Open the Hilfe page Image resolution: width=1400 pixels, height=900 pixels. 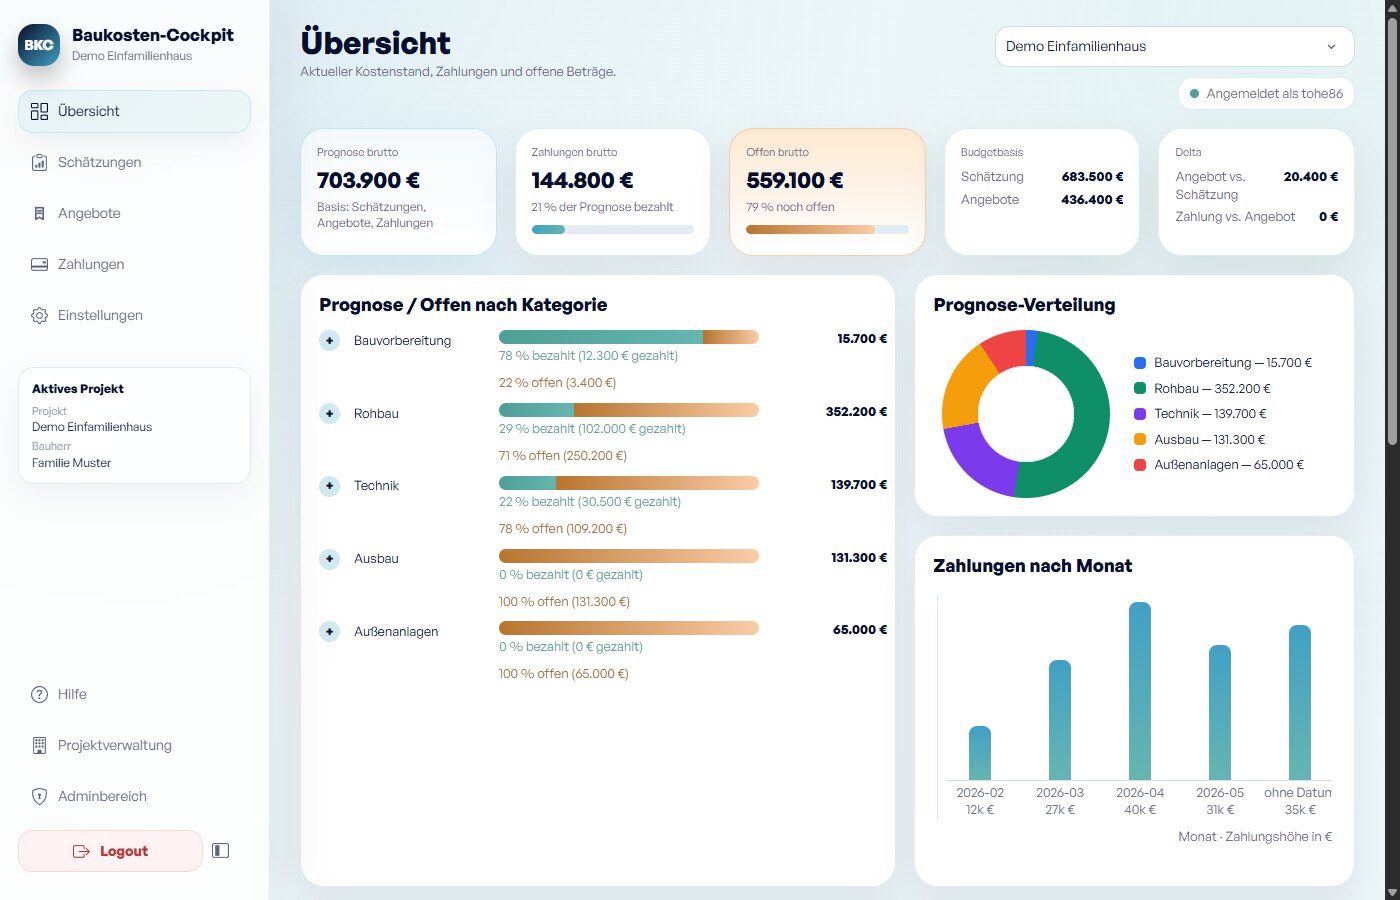(134, 694)
